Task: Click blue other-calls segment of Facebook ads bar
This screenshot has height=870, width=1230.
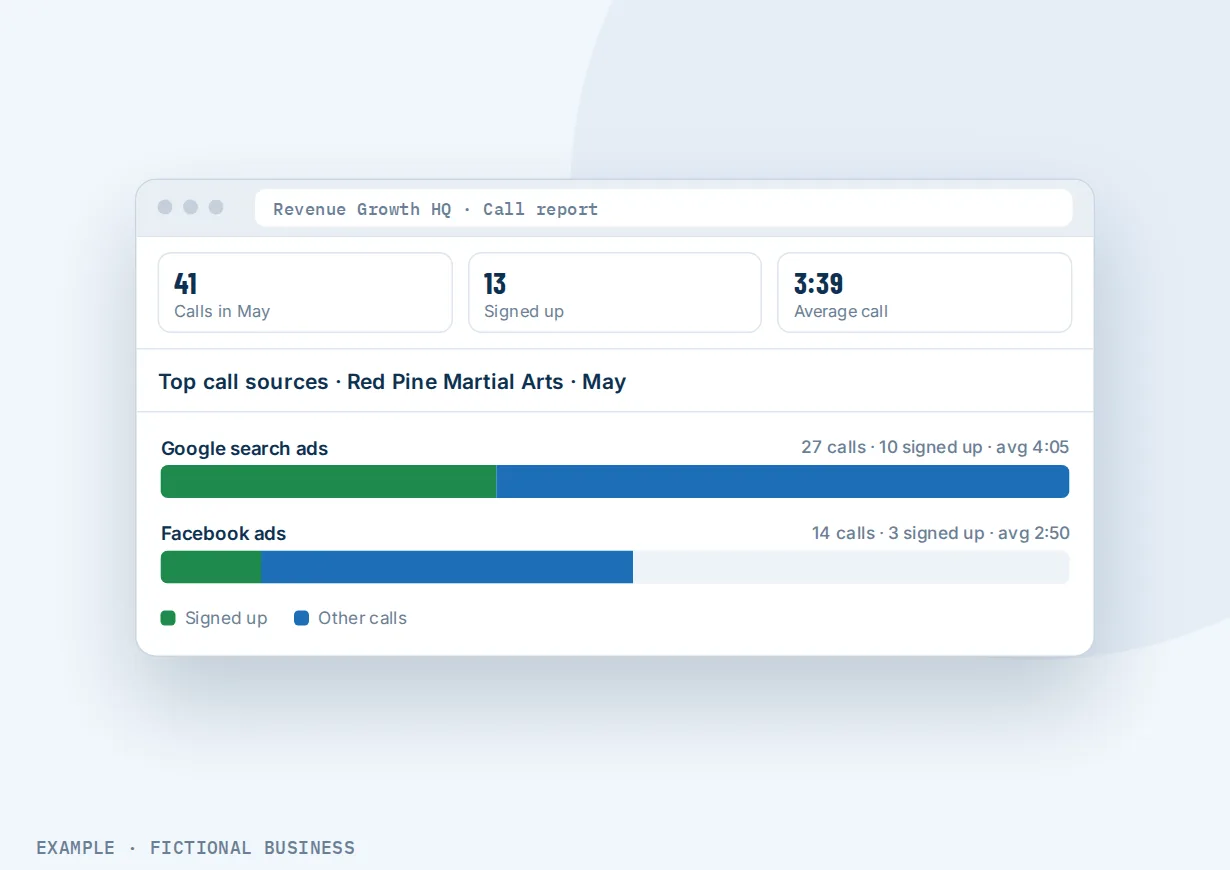Action: 447,567
